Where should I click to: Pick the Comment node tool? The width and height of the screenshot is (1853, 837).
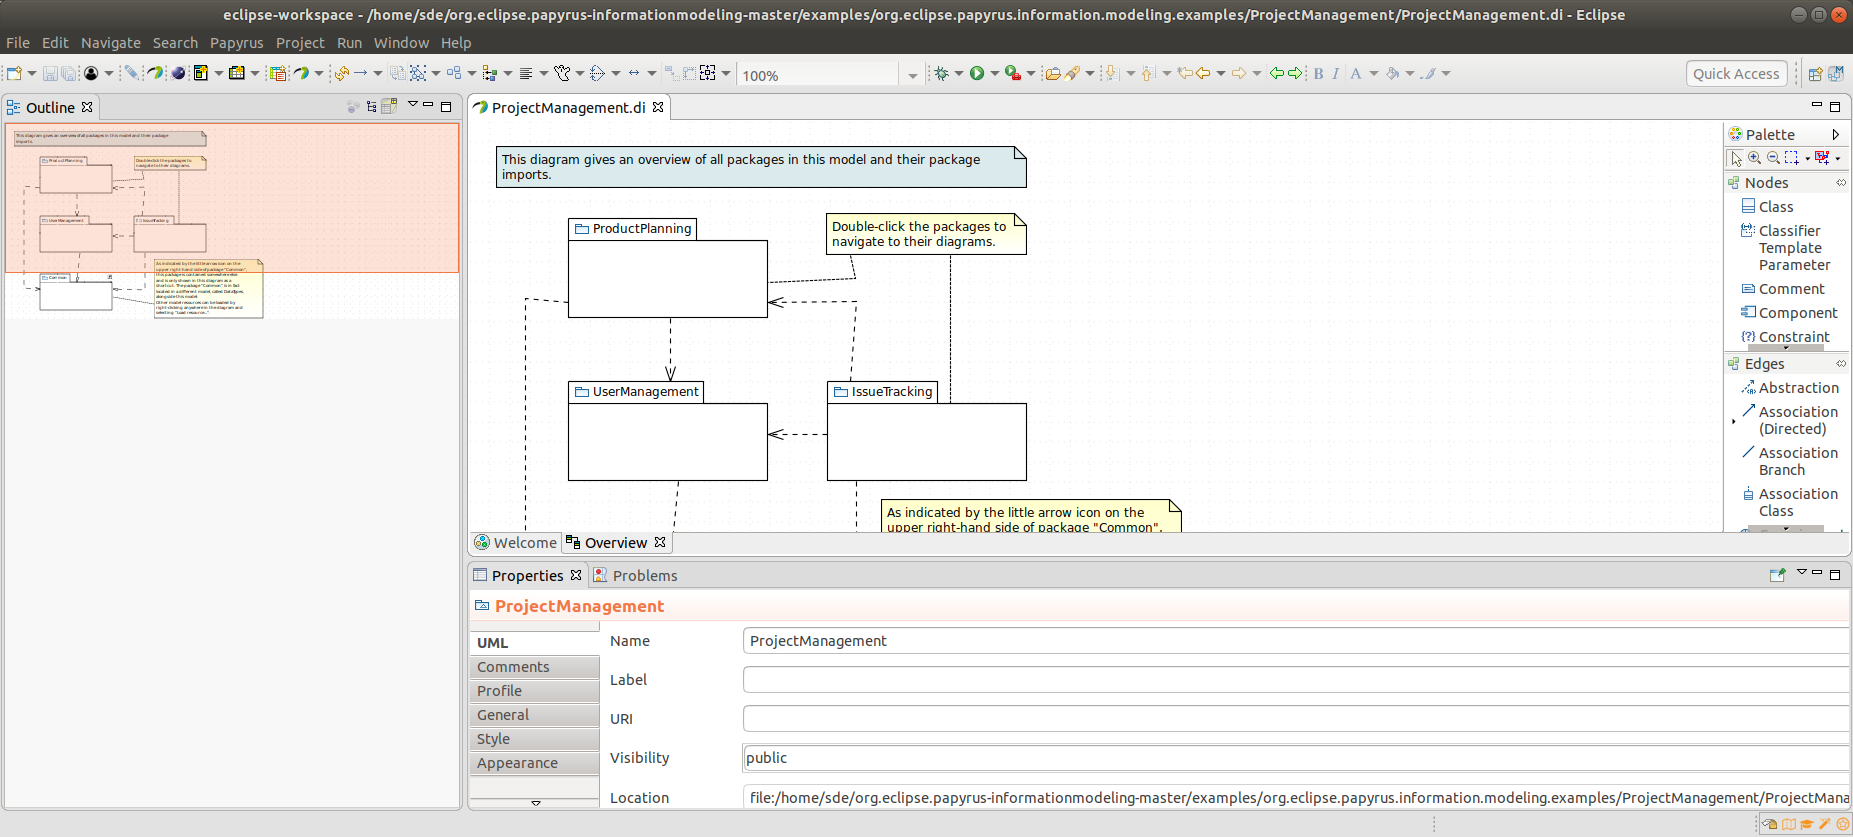[x=1783, y=289]
